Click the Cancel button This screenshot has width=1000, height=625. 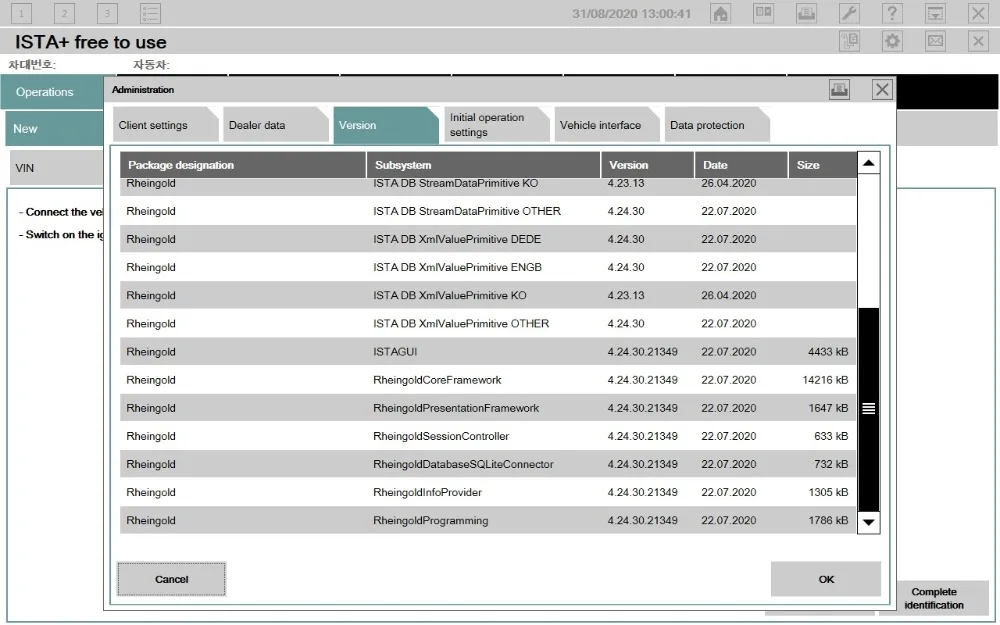pyautogui.click(x=172, y=579)
